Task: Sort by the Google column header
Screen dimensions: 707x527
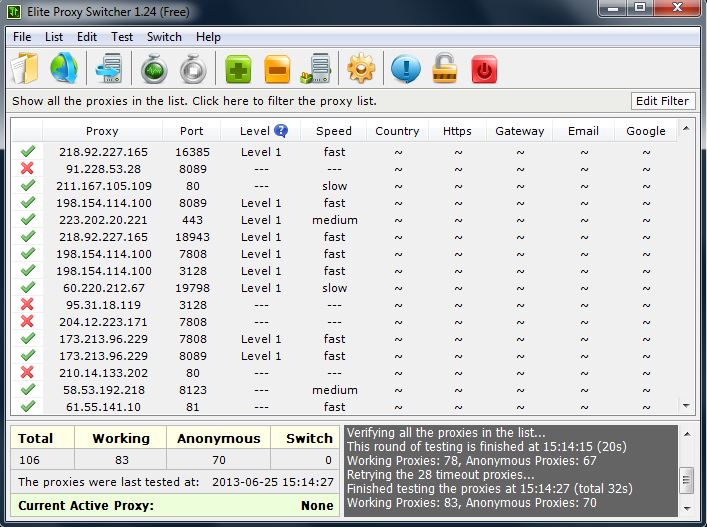Action: (646, 131)
